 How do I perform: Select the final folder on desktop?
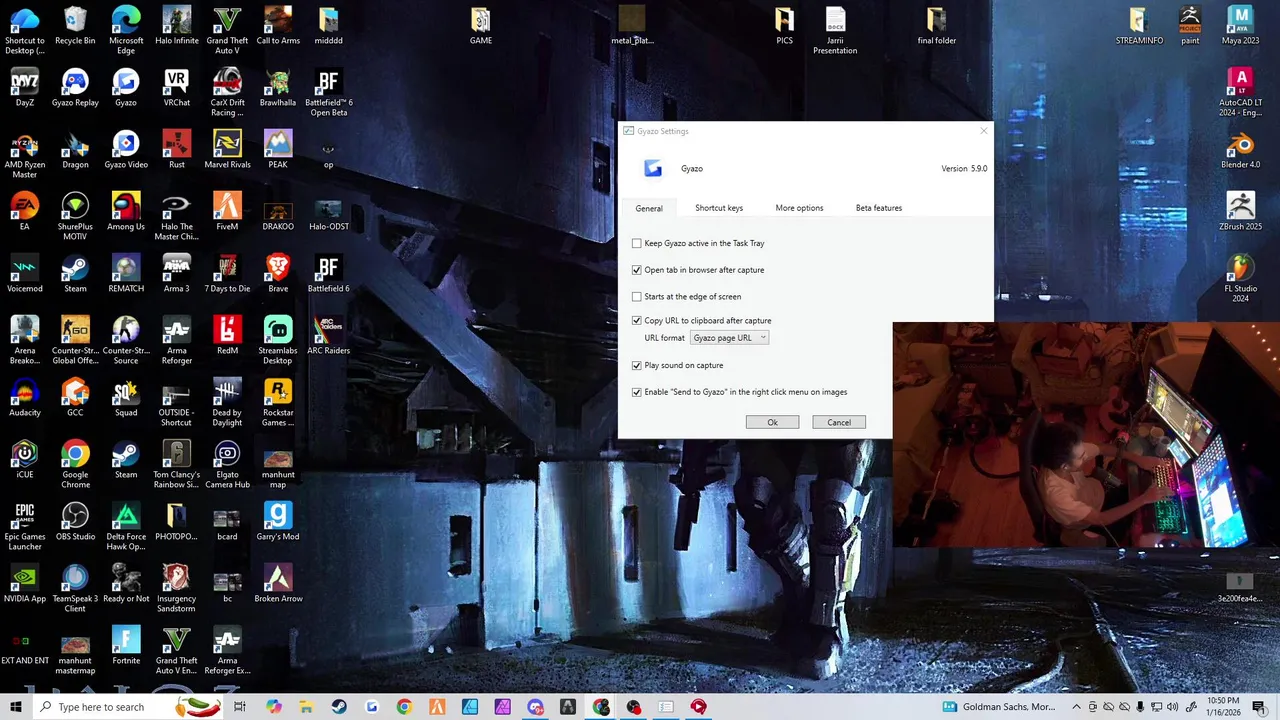937,26
